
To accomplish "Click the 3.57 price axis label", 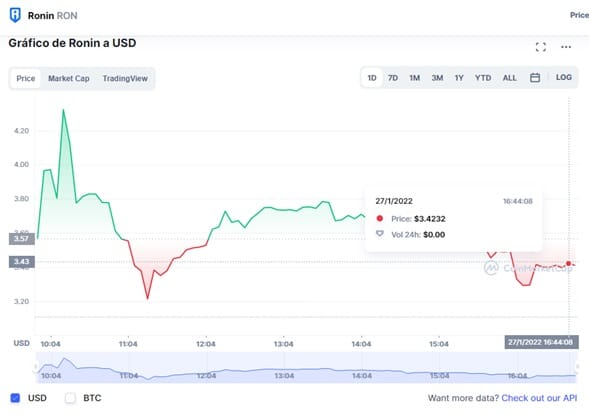I will click(x=21, y=239).
